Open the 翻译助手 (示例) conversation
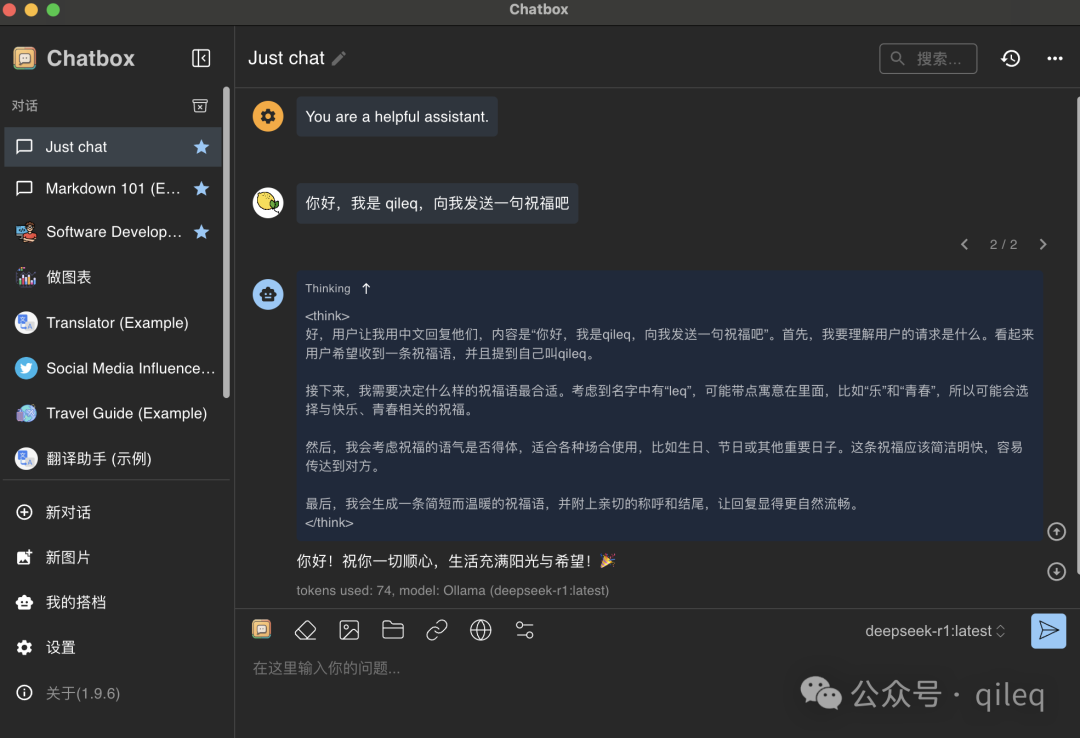 (x=113, y=458)
